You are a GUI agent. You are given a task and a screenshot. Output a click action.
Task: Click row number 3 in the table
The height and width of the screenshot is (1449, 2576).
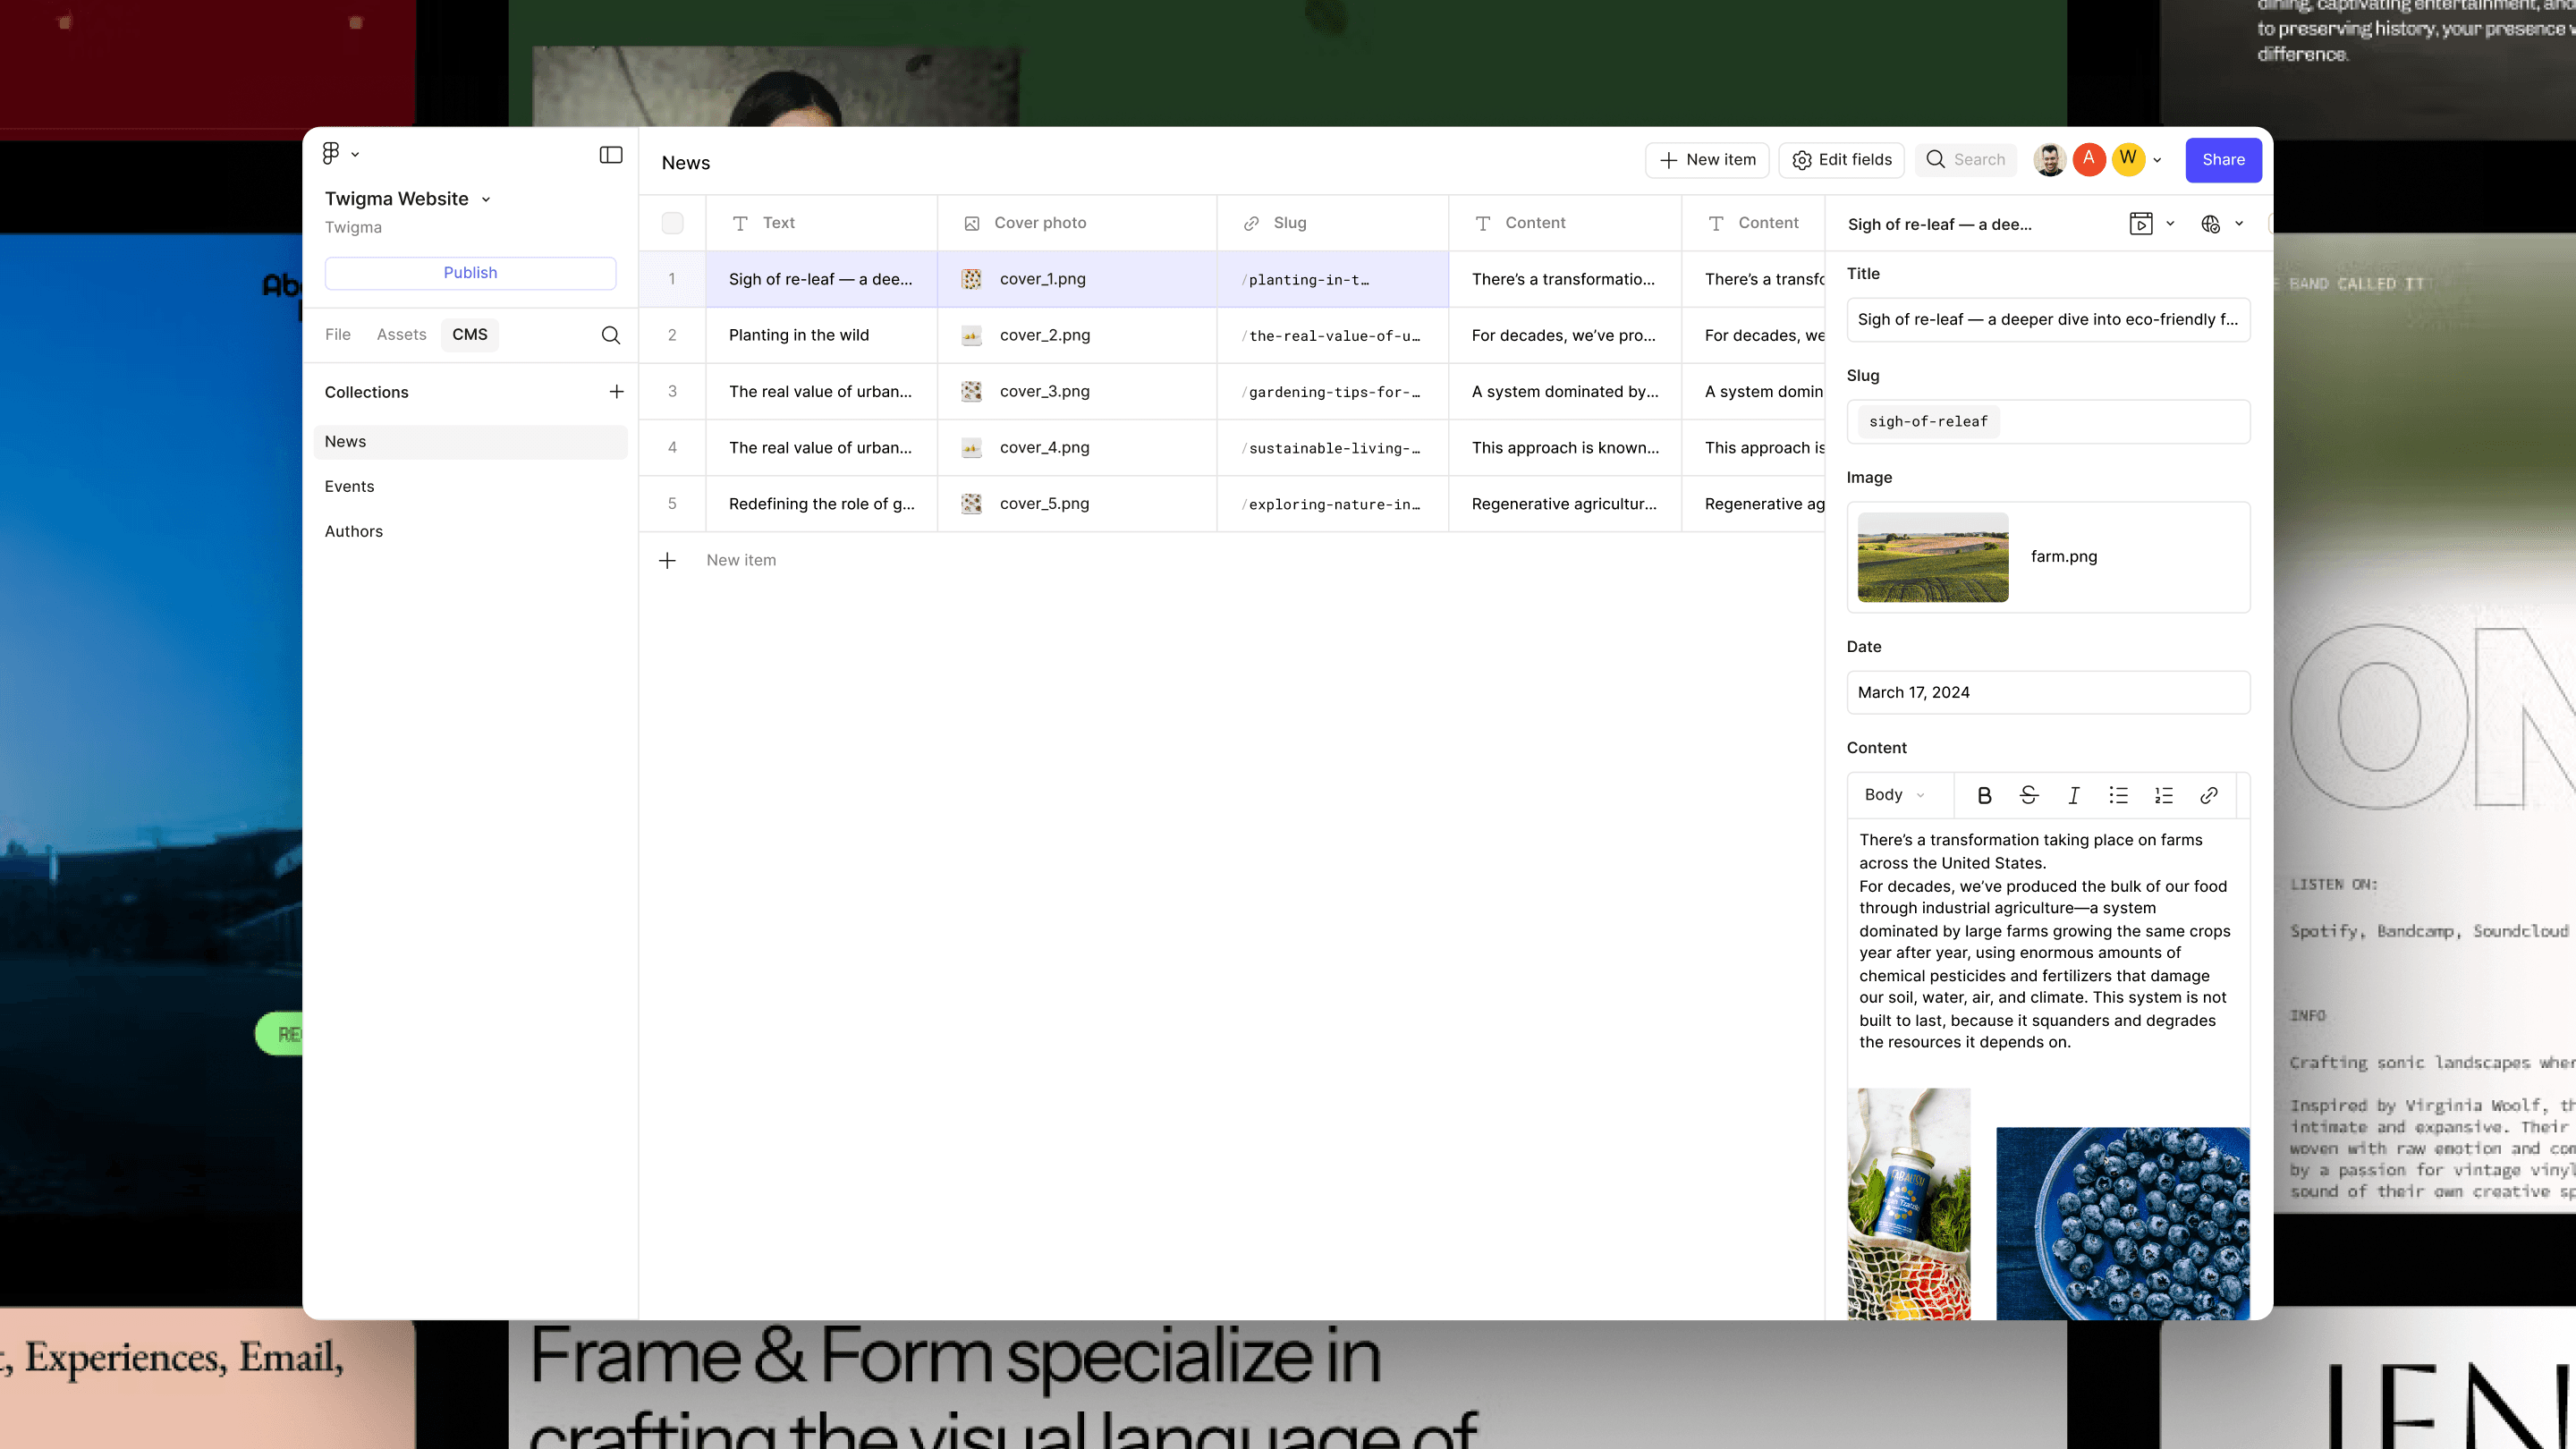pyautogui.click(x=672, y=392)
